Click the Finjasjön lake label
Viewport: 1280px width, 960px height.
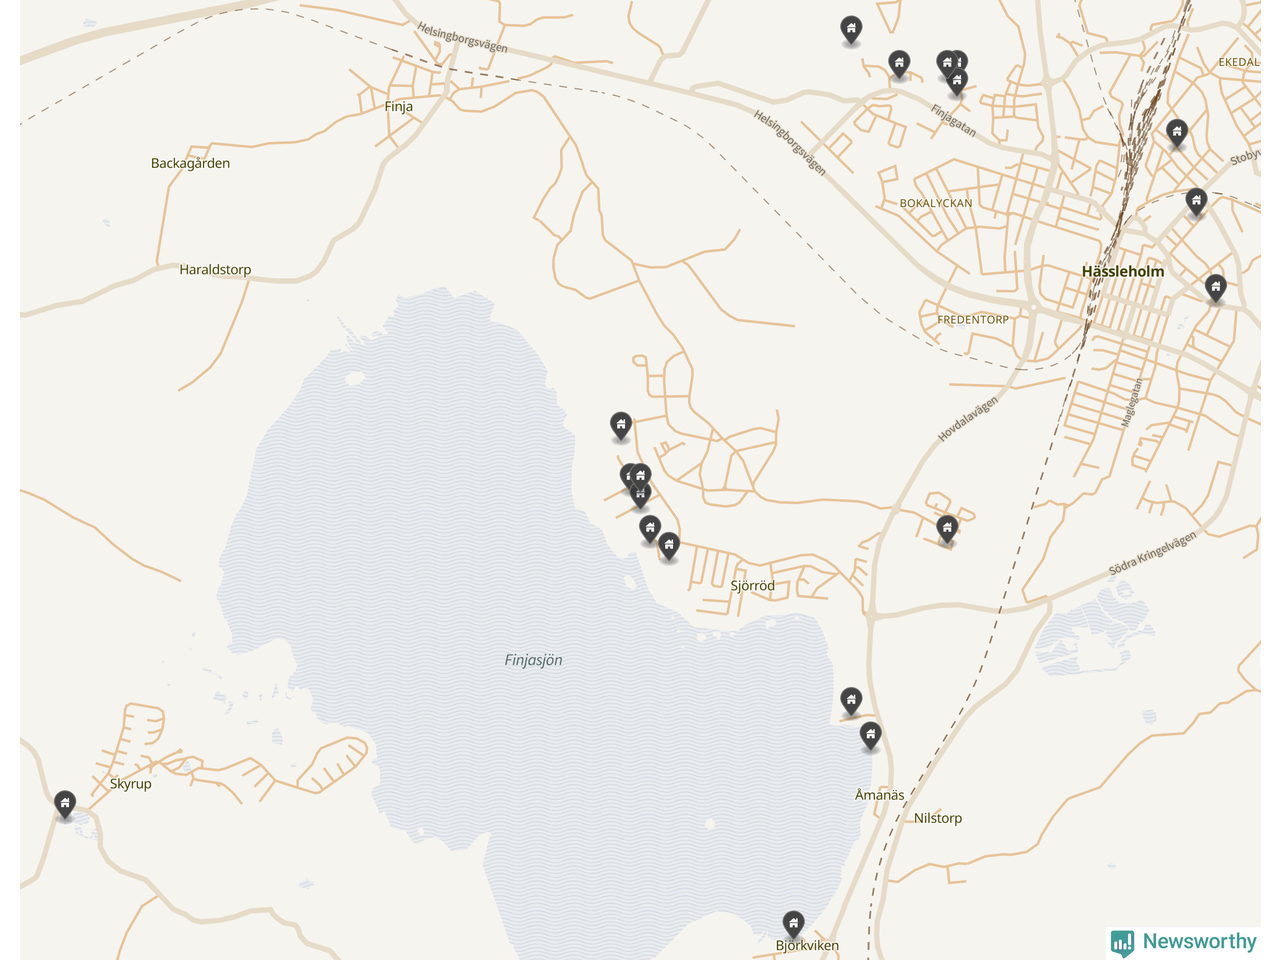click(533, 660)
